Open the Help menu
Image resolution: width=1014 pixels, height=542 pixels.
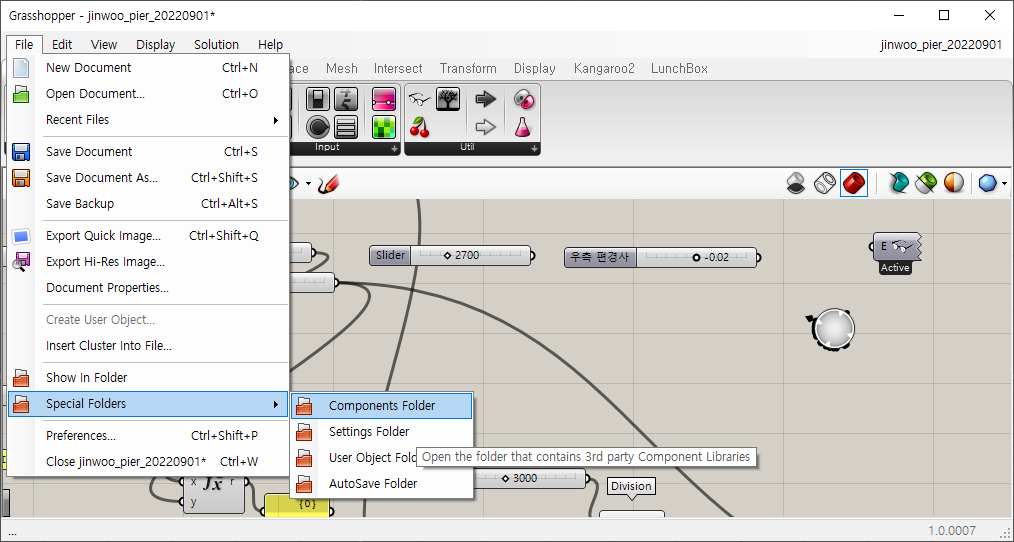pos(270,45)
